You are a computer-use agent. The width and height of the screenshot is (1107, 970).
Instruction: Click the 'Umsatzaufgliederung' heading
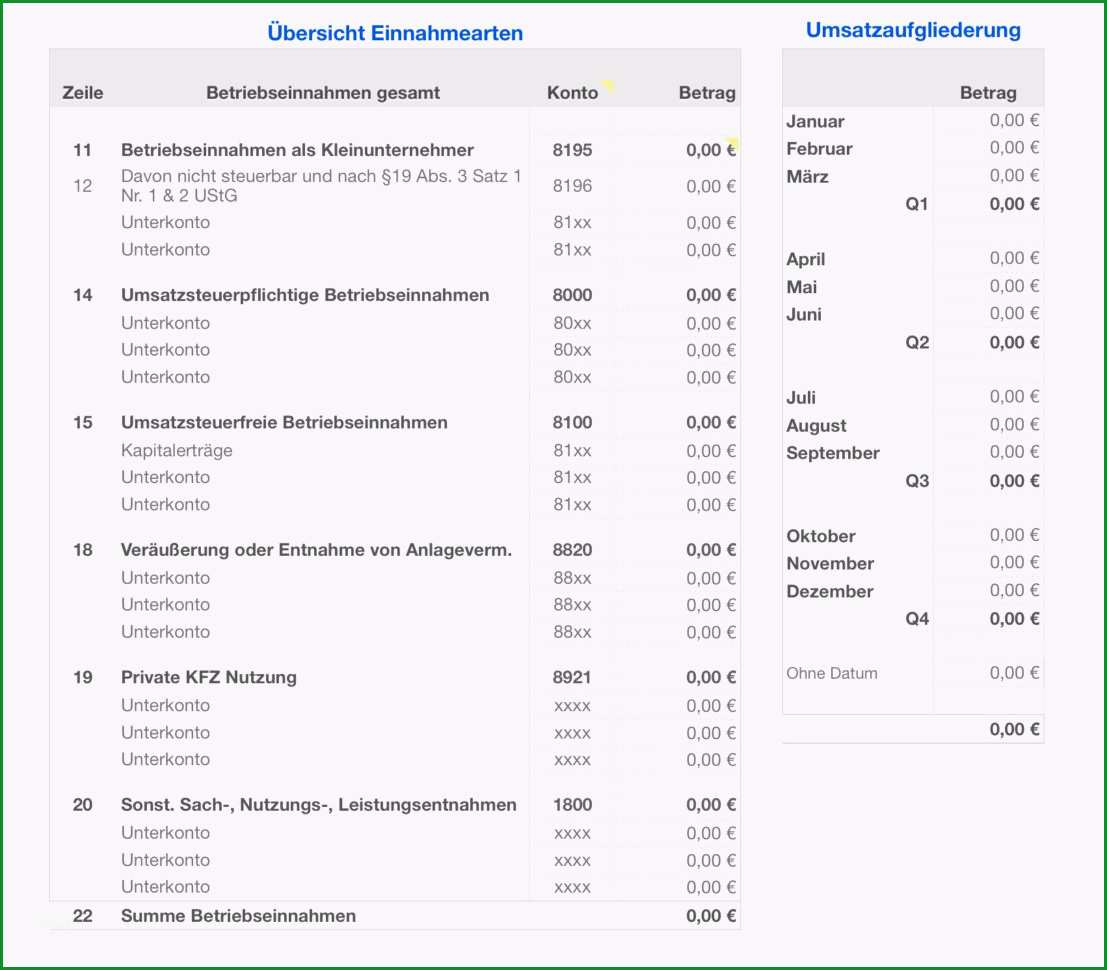pos(913,30)
